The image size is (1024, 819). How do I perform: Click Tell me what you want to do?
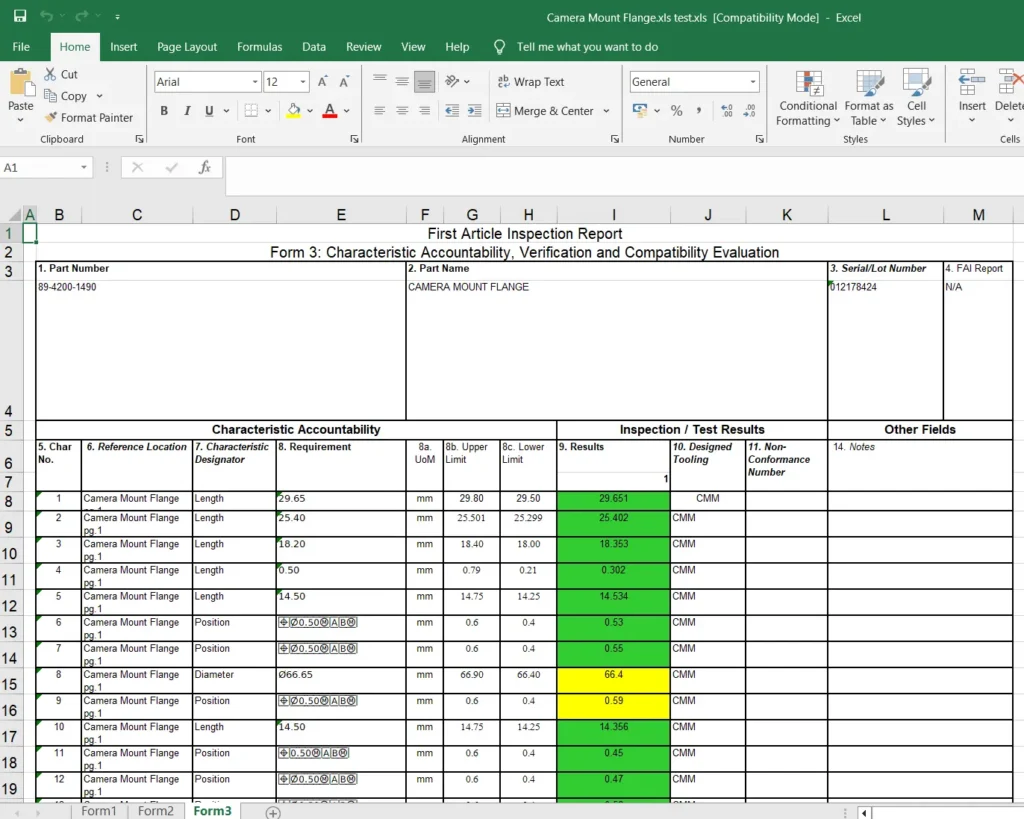tap(590, 46)
